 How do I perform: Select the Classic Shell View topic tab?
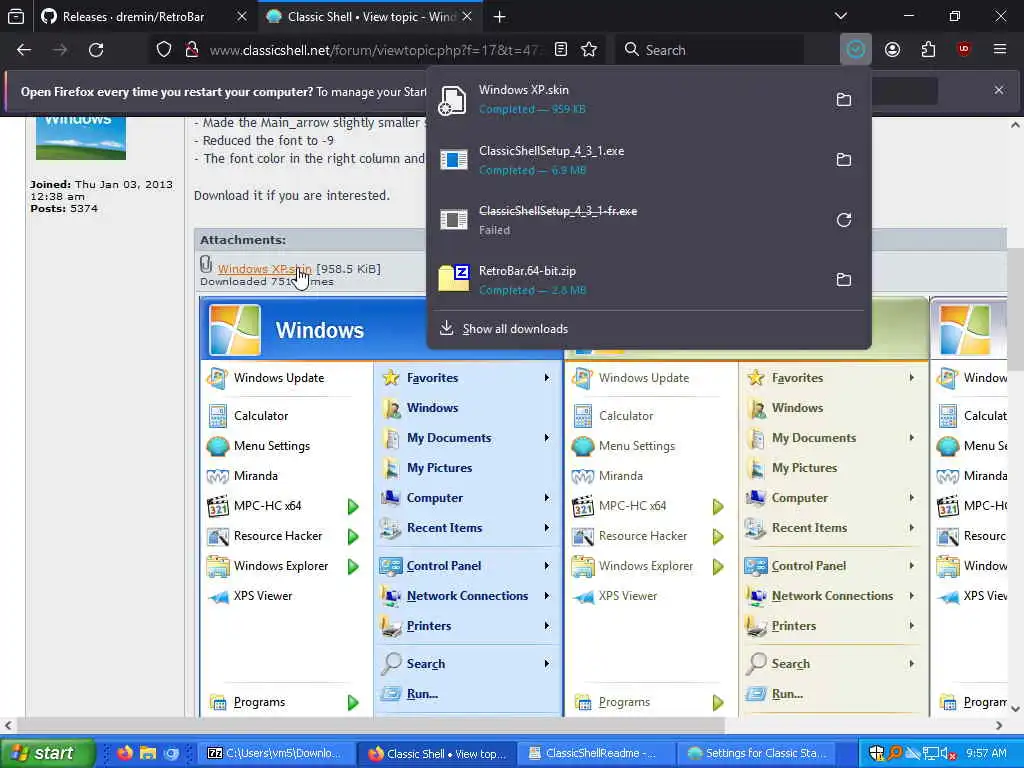pyautogui.click(x=372, y=16)
